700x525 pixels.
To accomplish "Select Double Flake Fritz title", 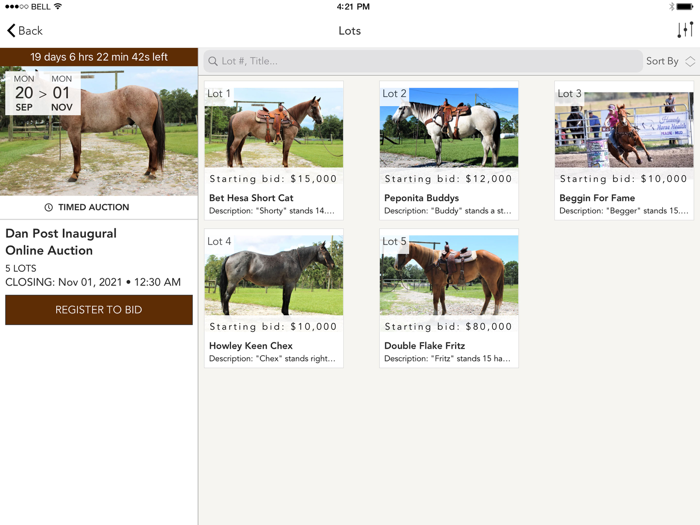I will pos(424,346).
